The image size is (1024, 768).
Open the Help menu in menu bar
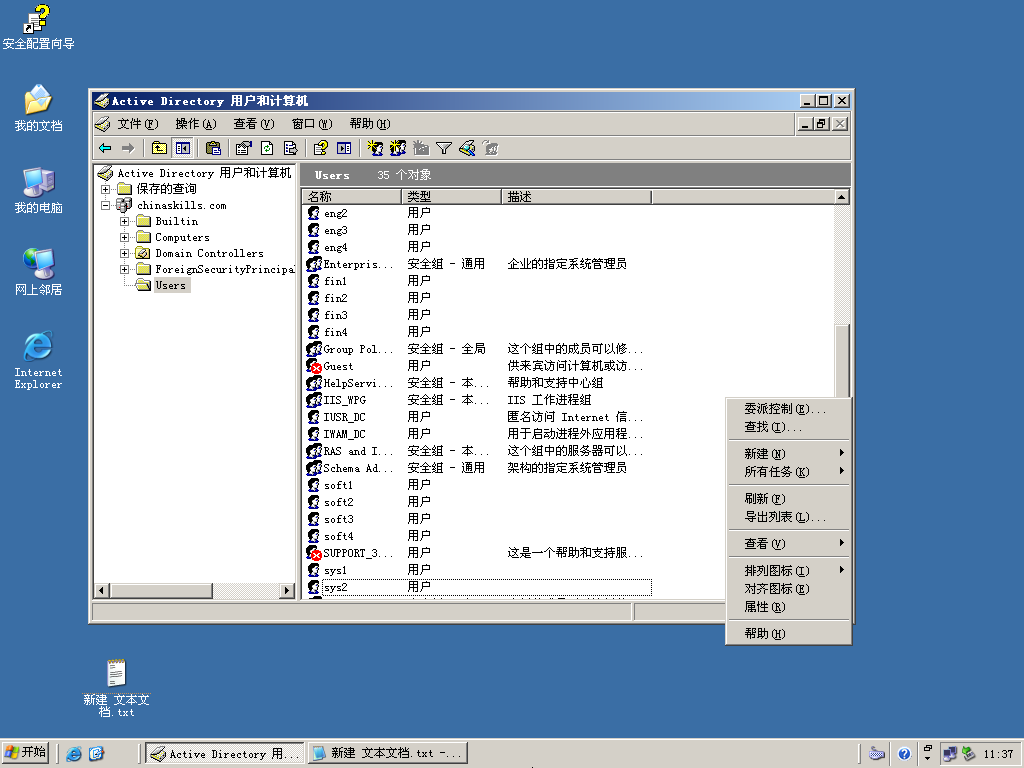(370, 123)
